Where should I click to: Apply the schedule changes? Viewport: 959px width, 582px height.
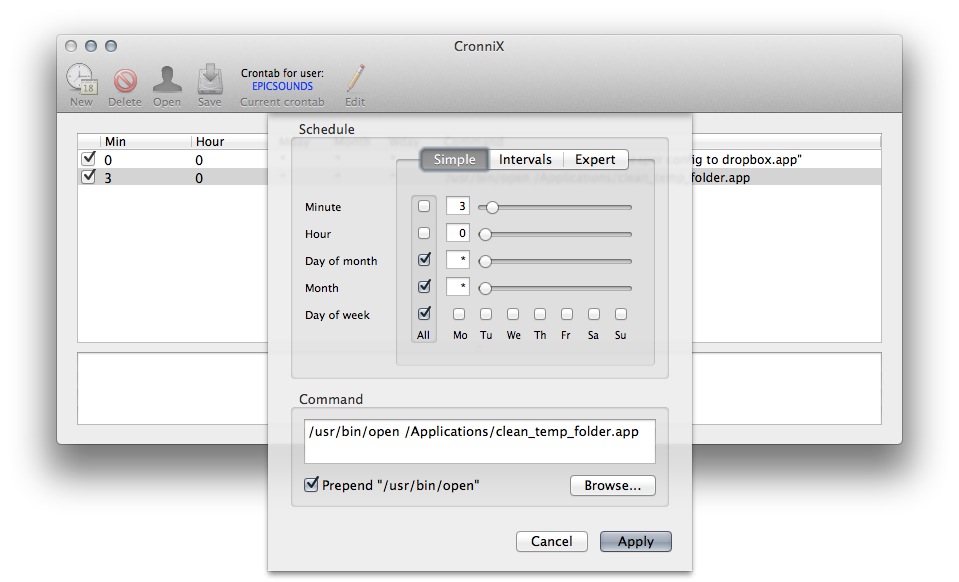635,541
